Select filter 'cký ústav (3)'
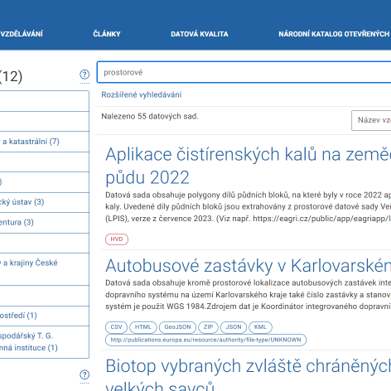Image resolution: width=391 pixels, height=391 pixels. point(44,202)
